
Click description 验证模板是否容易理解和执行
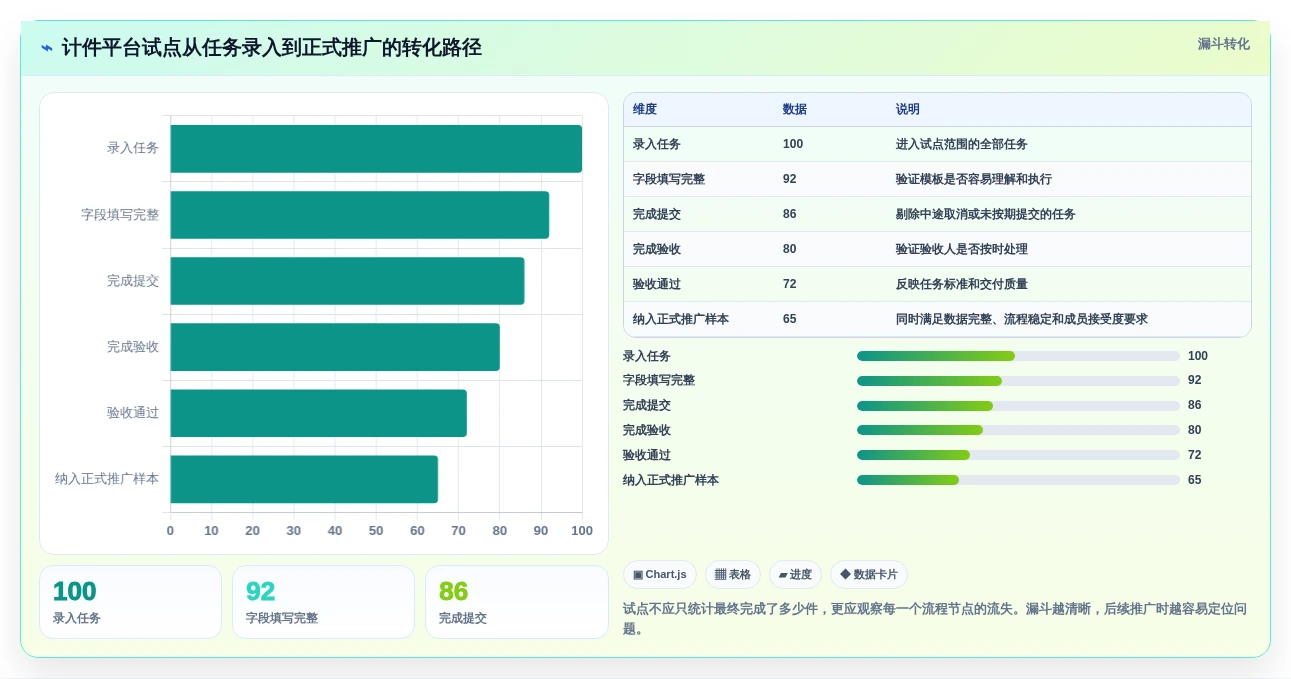click(974, 179)
